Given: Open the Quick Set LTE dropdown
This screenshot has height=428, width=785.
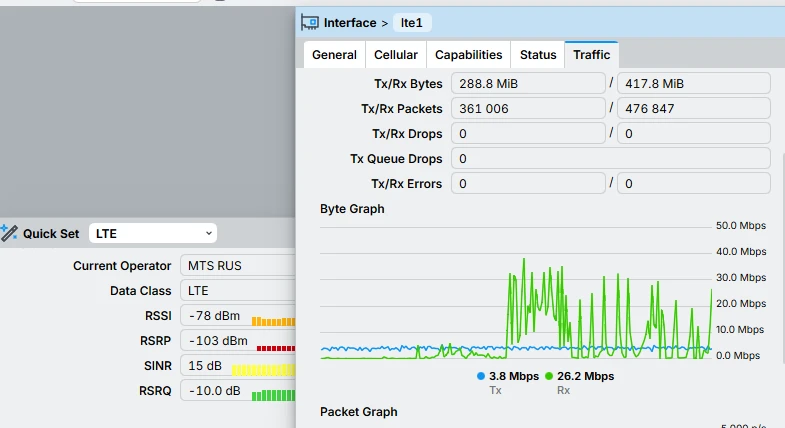Looking at the screenshot, I should click(x=153, y=233).
